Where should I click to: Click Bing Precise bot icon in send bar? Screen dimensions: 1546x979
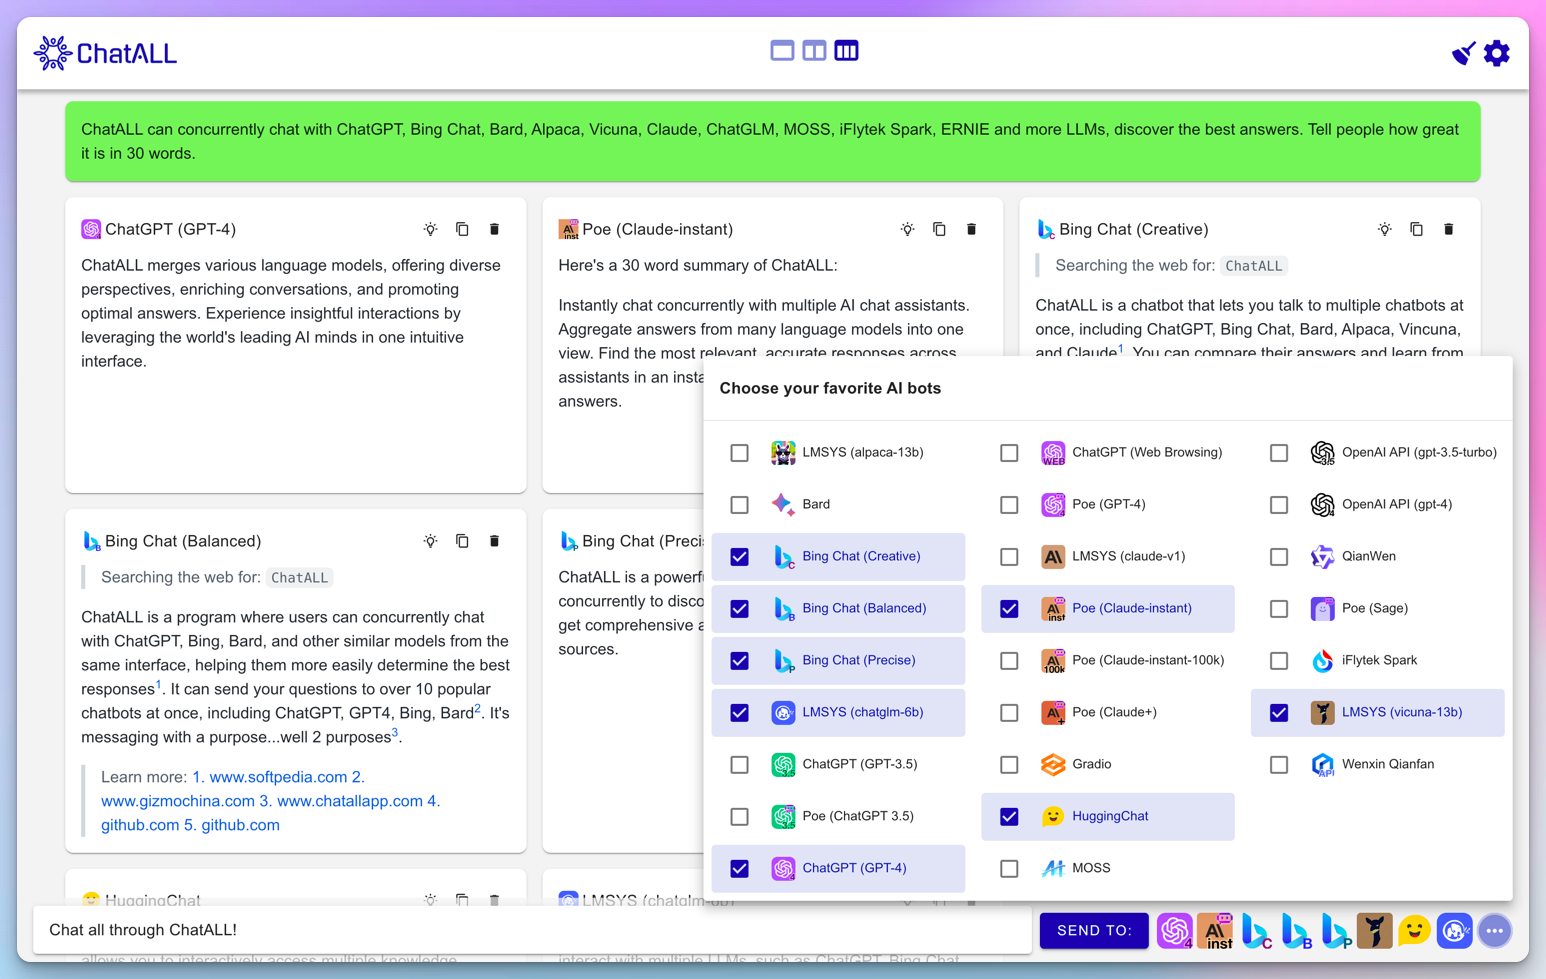pyautogui.click(x=1335, y=931)
